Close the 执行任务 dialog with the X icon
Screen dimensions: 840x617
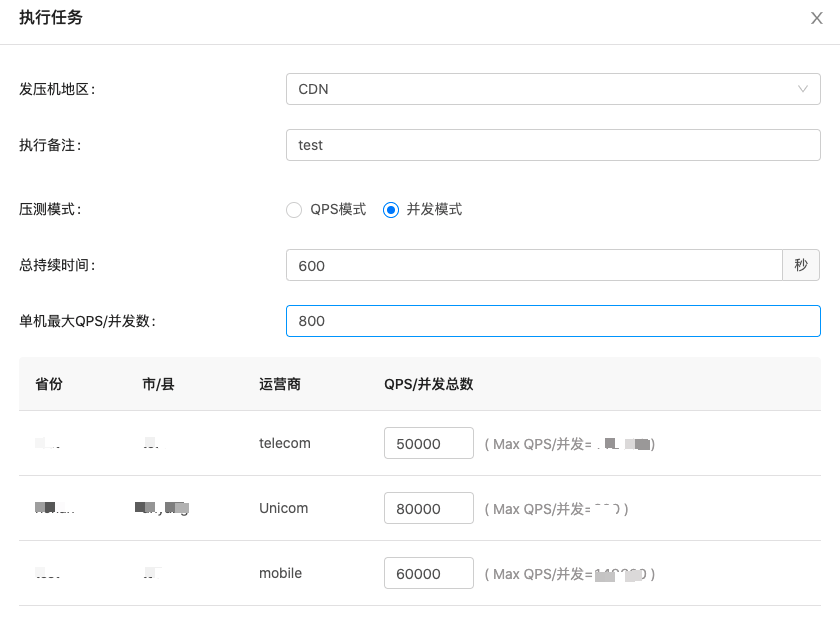(x=817, y=18)
